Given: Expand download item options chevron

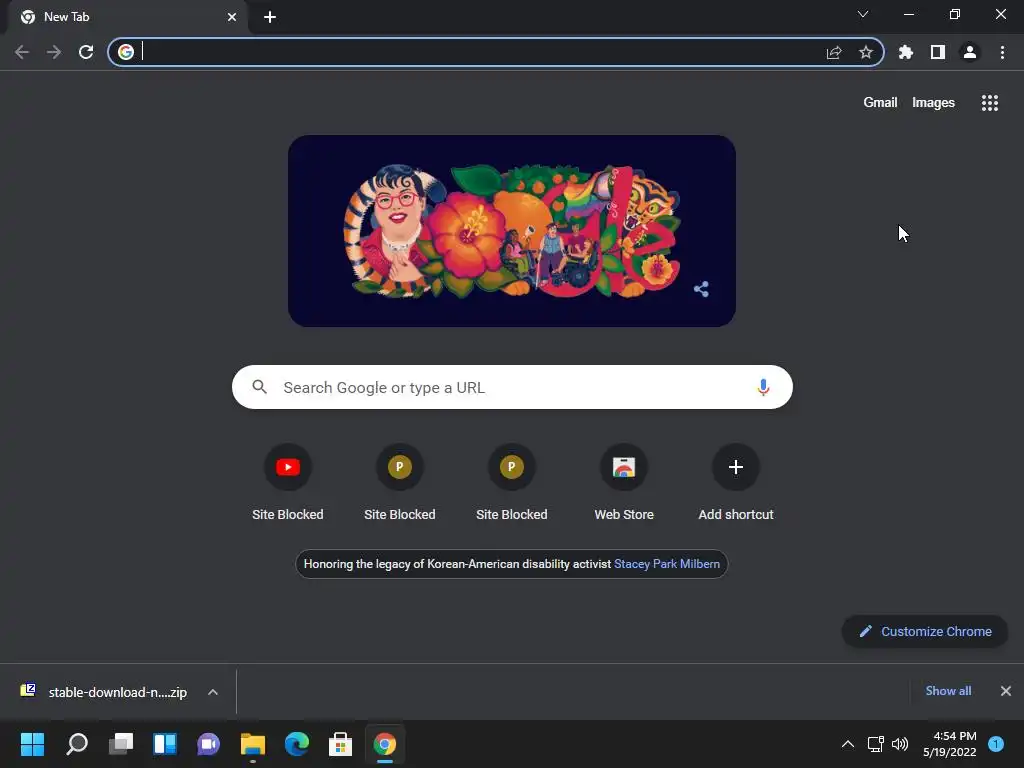Looking at the screenshot, I should pos(213,692).
